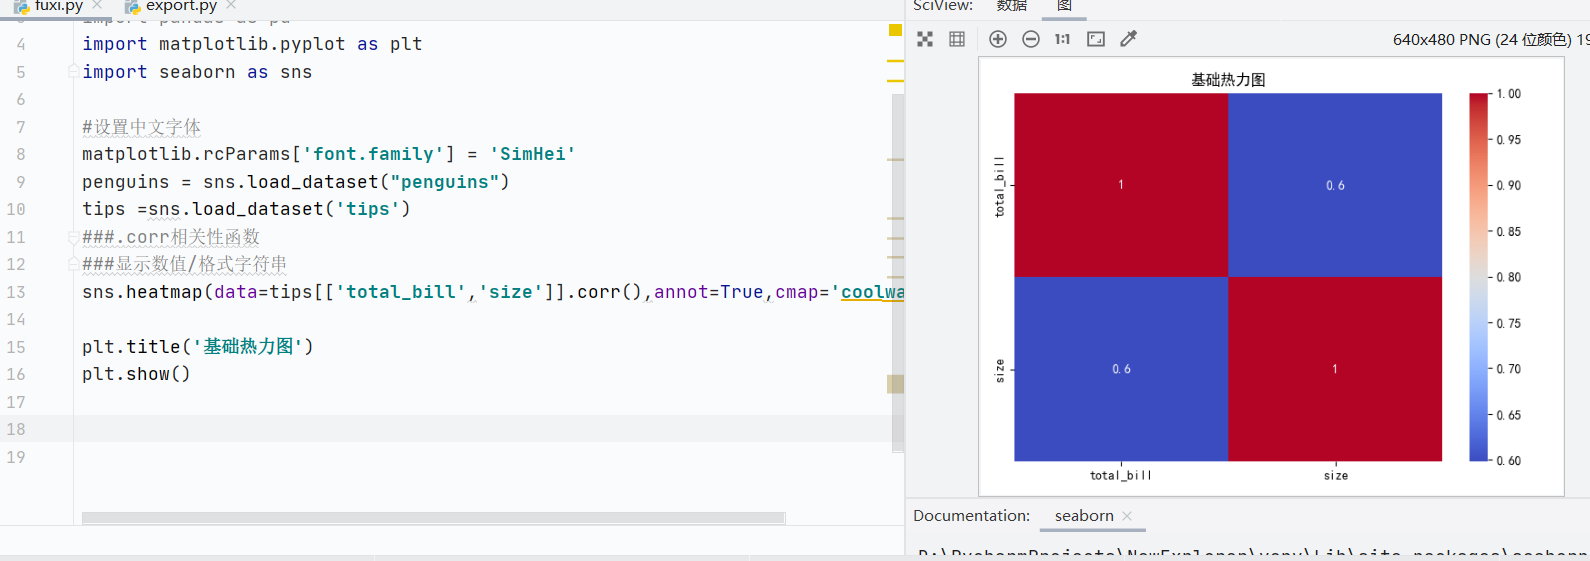The image size is (1590, 561).
Task: Click the blue size/total_bill heatmap cell labeled 0.6
Action: coord(1121,369)
